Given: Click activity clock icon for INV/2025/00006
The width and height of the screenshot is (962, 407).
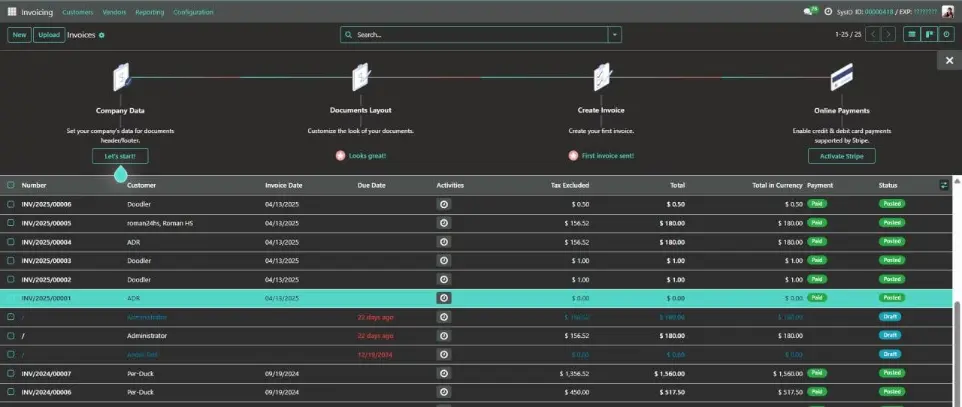Looking at the screenshot, I should click(x=444, y=204).
